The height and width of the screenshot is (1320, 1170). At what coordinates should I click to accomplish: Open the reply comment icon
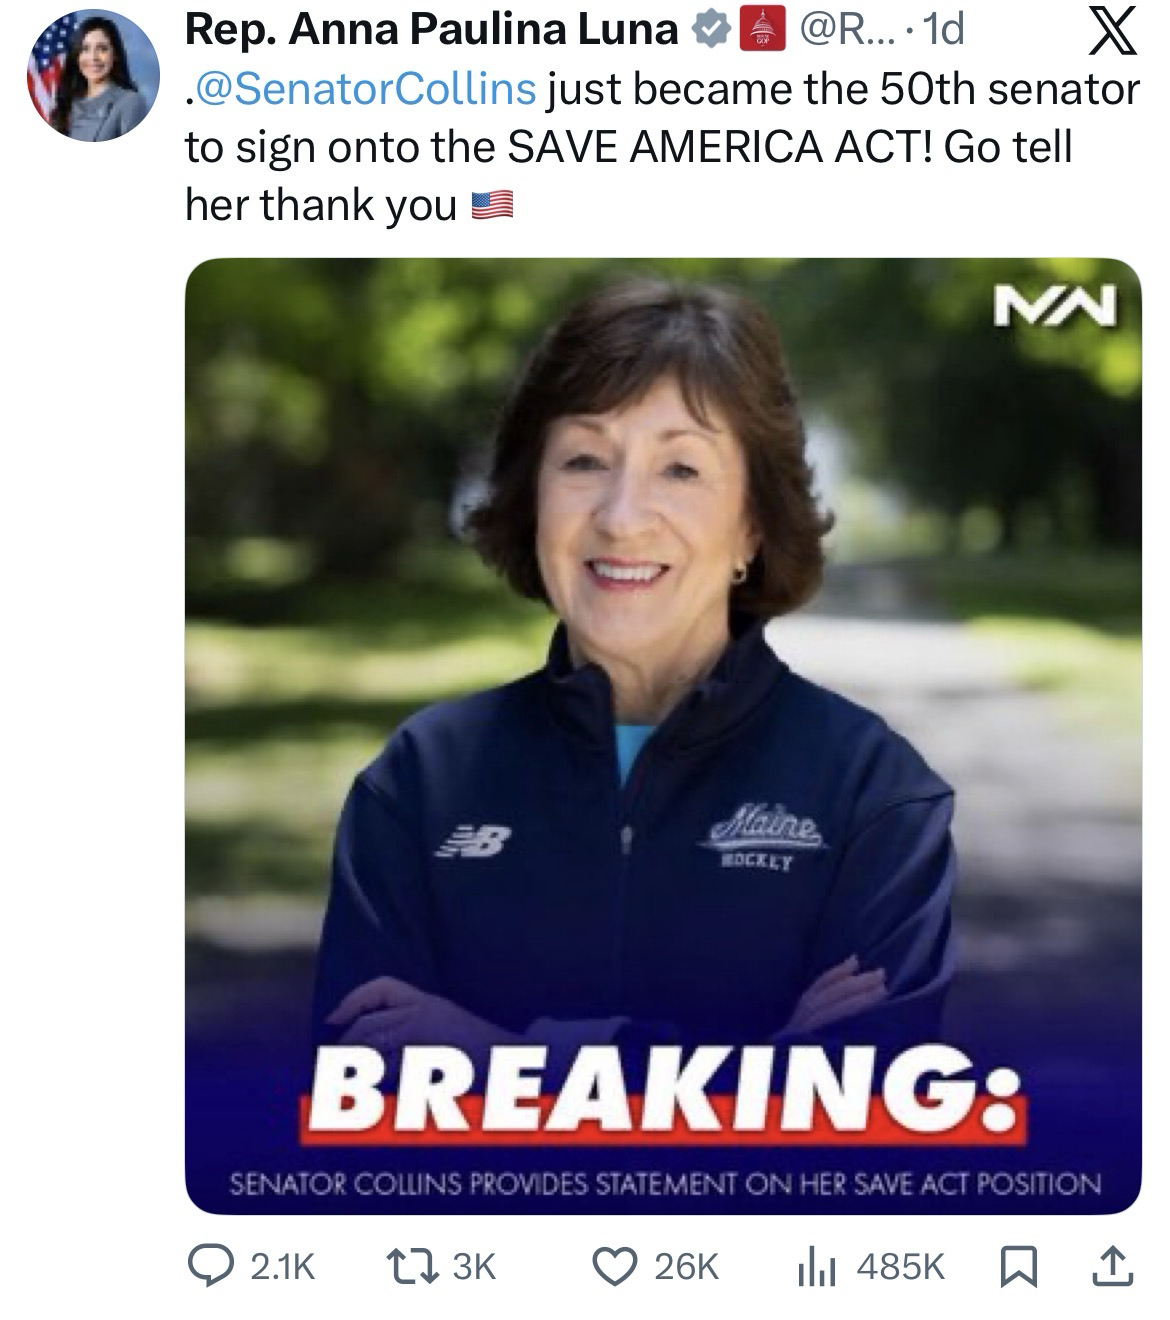210,1267
